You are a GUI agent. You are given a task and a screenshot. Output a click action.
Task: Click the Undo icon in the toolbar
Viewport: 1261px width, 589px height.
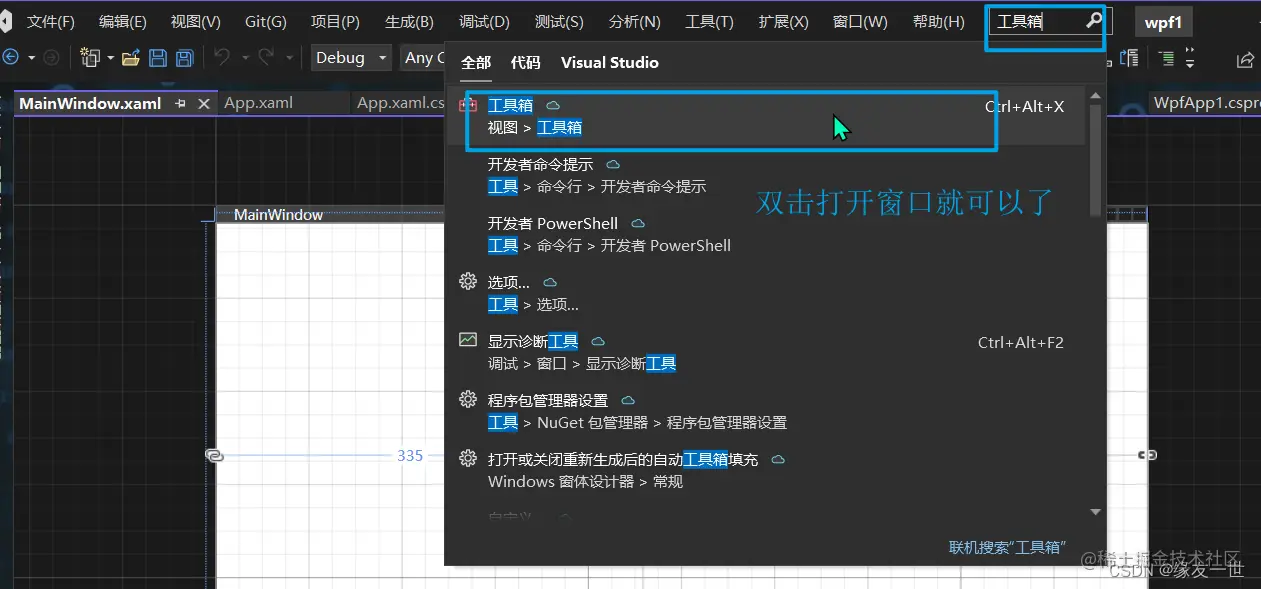coord(221,57)
